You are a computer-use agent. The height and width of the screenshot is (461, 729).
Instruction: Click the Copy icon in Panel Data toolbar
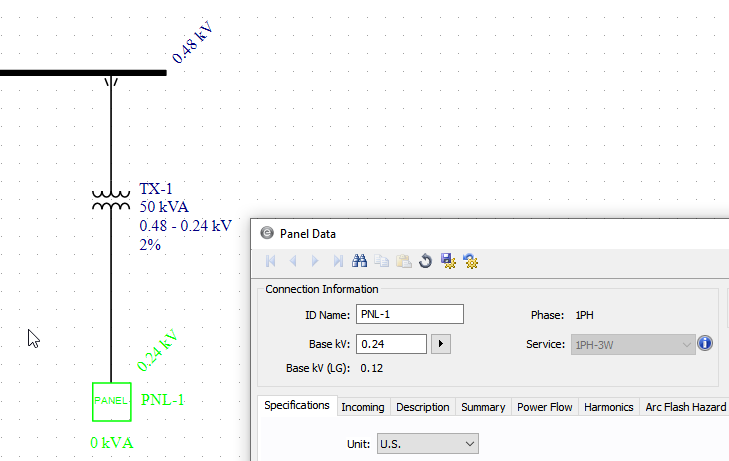coord(382,261)
